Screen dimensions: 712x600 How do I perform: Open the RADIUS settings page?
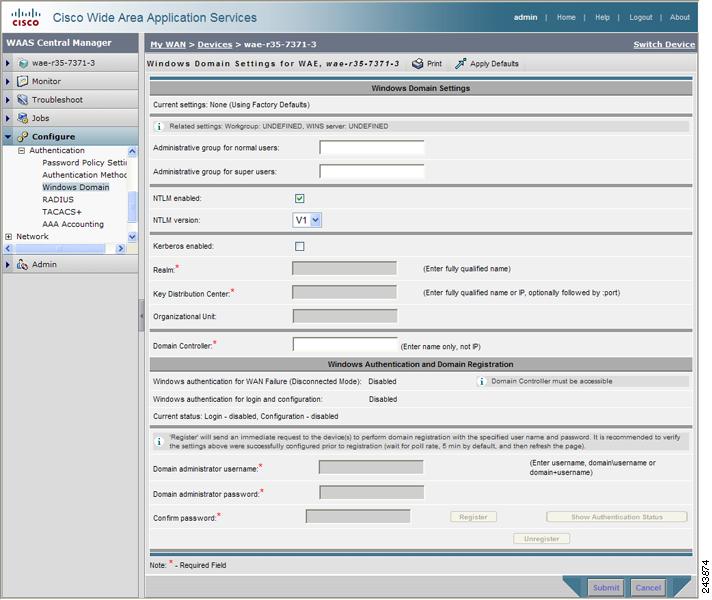[58, 199]
